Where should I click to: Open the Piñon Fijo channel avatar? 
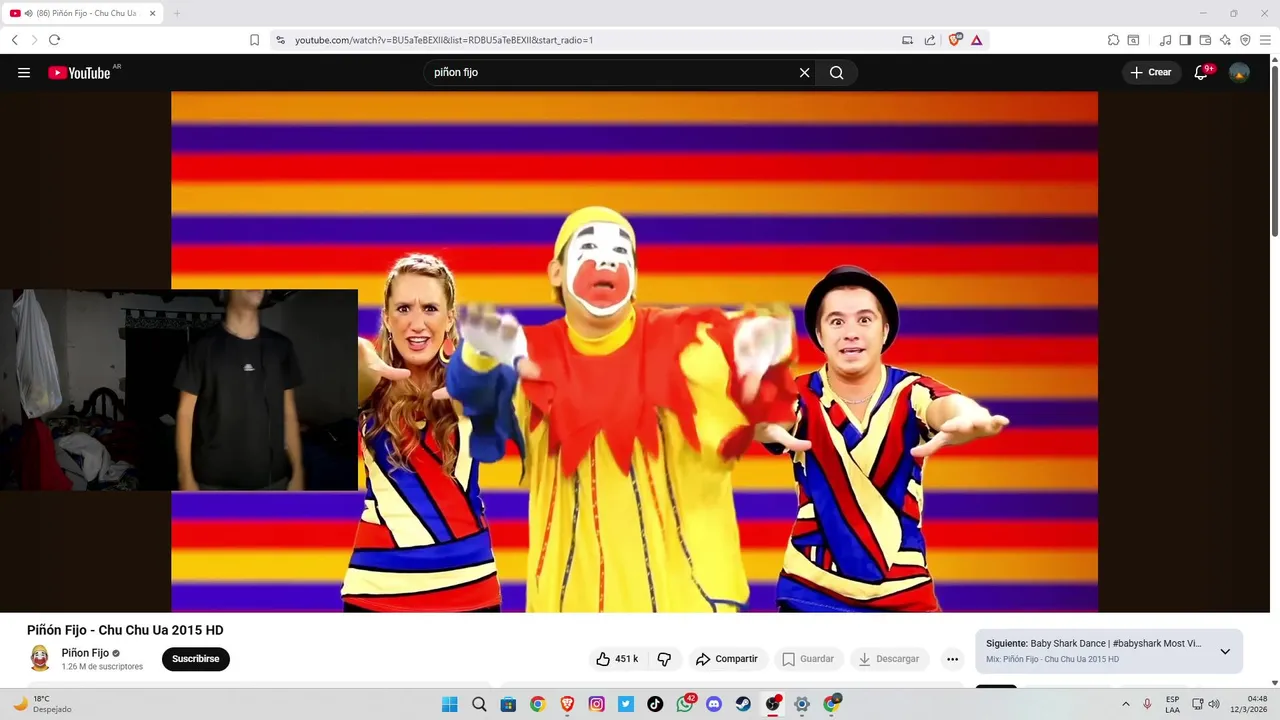pyautogui.click(x=40, y=658)
